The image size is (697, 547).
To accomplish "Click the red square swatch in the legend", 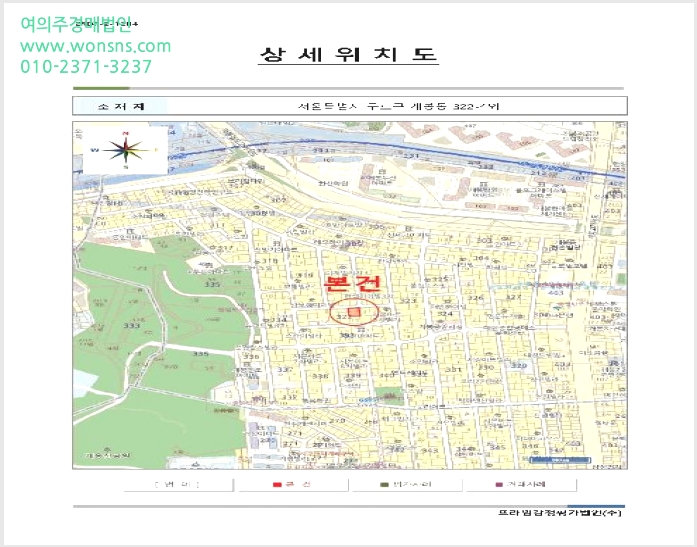I will (x=277, y=484).
